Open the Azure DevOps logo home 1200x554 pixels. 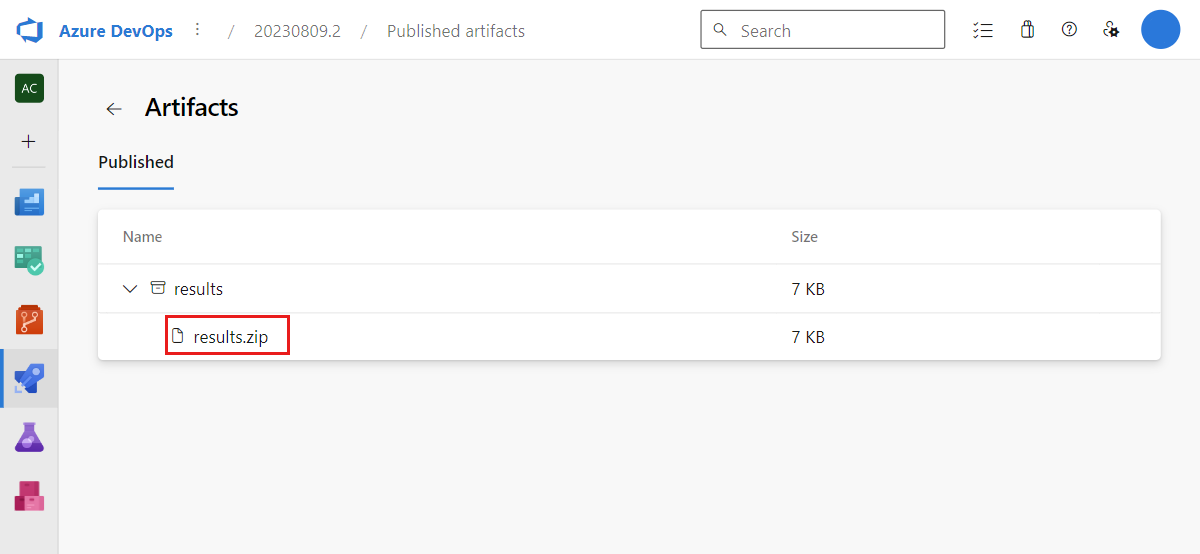click(x=28, y=30)
